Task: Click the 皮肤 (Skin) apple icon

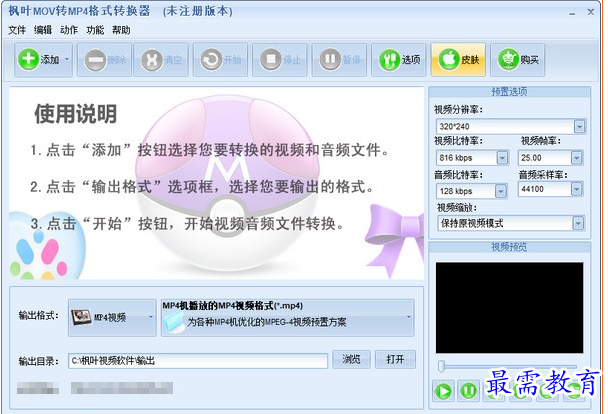Action: (449, 59)
